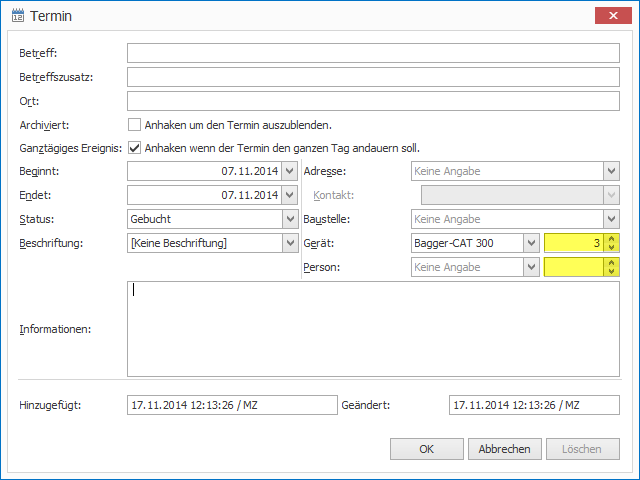Expand the Person dropdown
This screenshot has width=640, height=480.
tap(531, 267)
